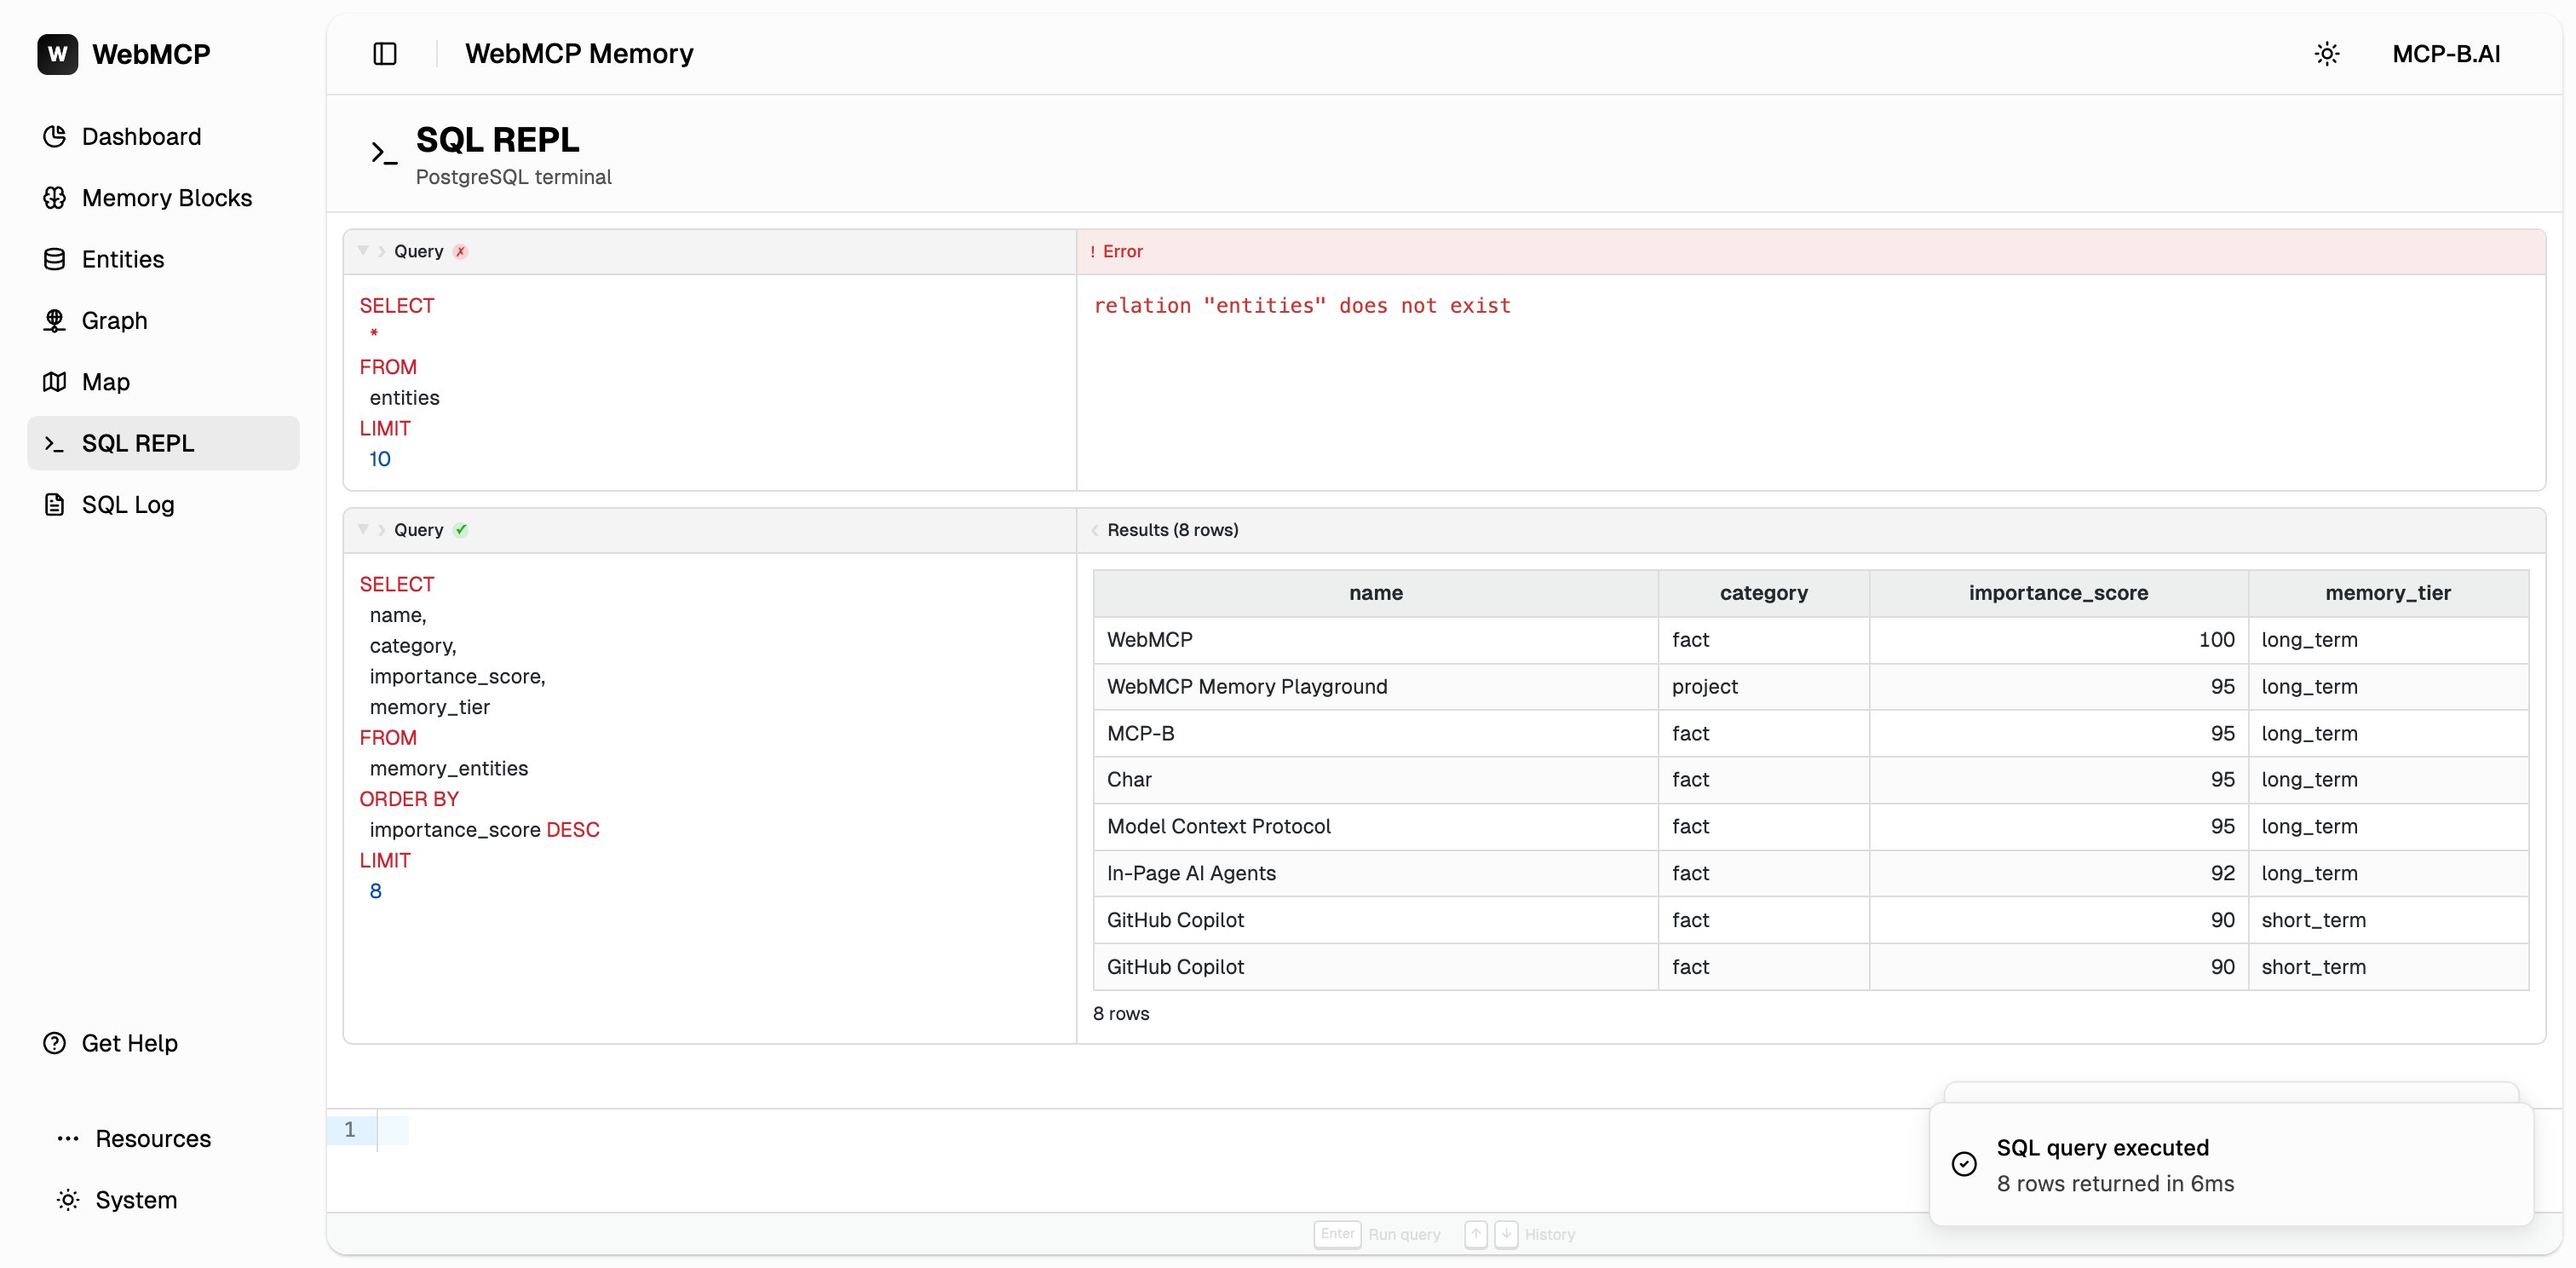The height and width of the screenshot is (1268, 2576).
Task: Click the 8 rows footer text
Action: [x=1121, y=1014]
